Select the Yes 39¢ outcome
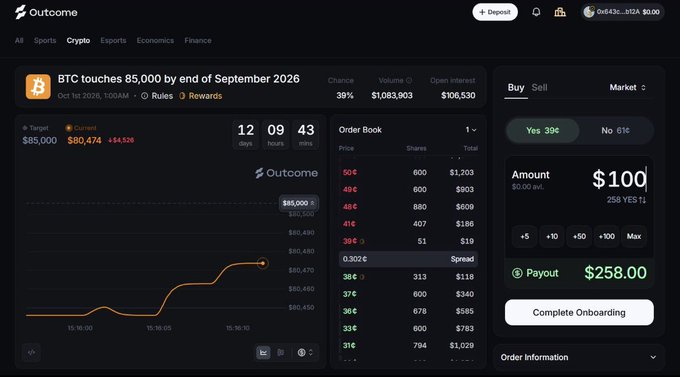This screenshot has height=377, width=680. point(543,131)
